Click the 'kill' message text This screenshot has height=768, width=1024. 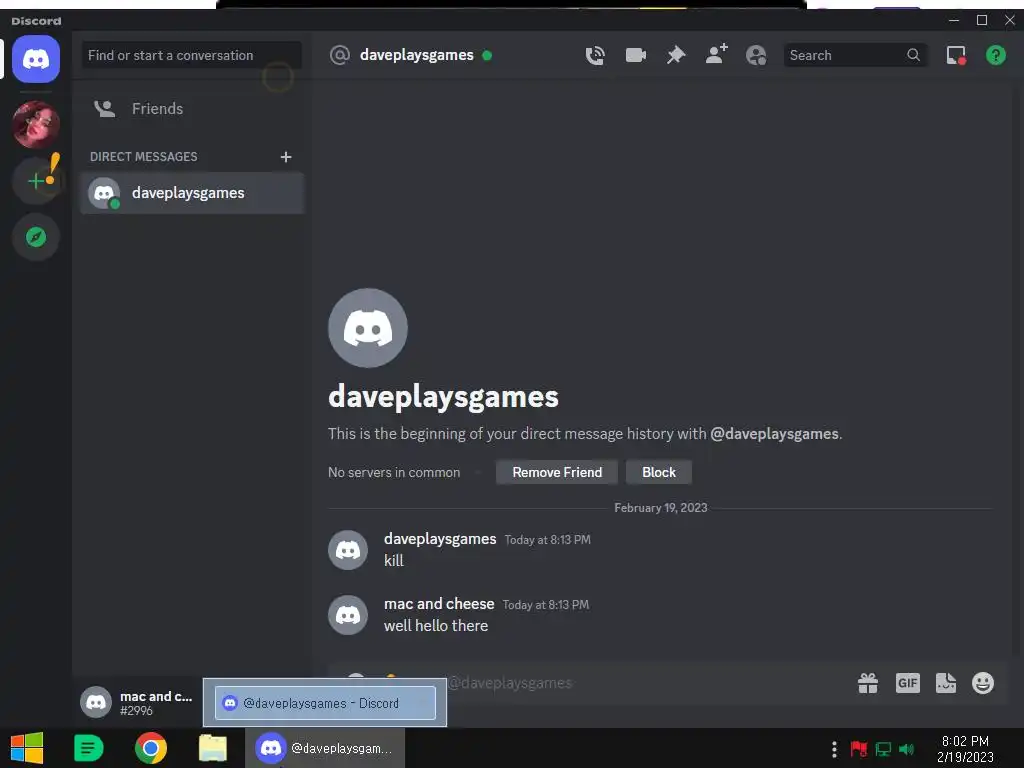(394, 560)
